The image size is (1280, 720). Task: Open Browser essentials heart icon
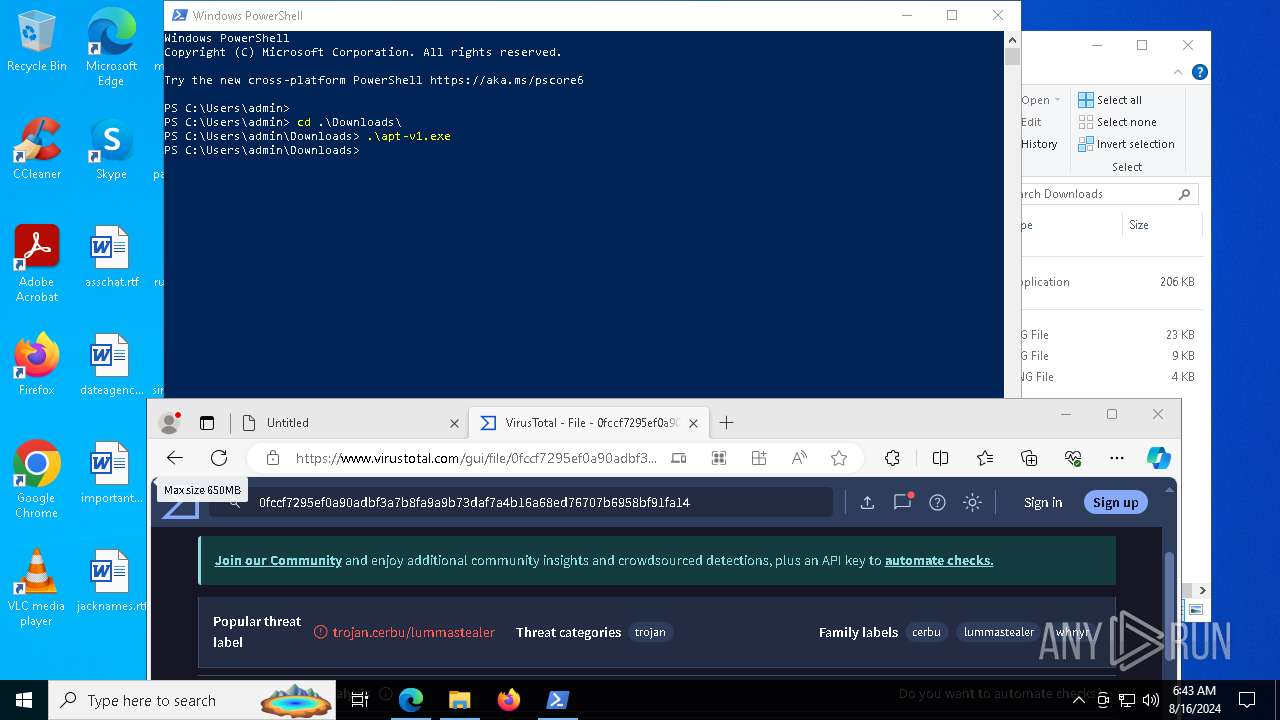point(1073,458)
